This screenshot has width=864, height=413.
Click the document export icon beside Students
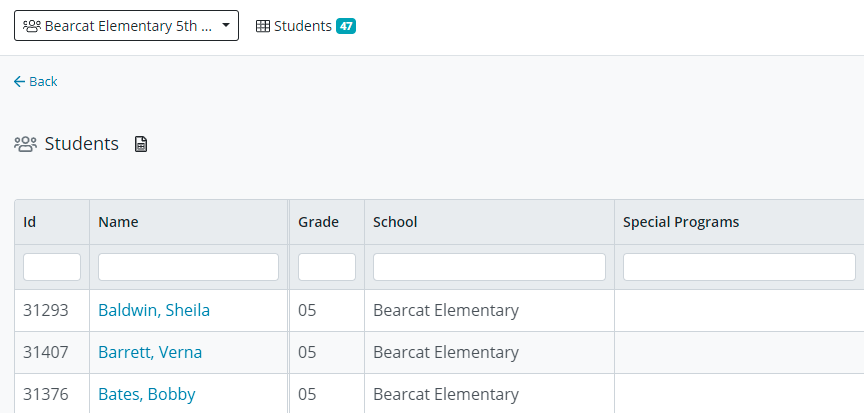141,144
